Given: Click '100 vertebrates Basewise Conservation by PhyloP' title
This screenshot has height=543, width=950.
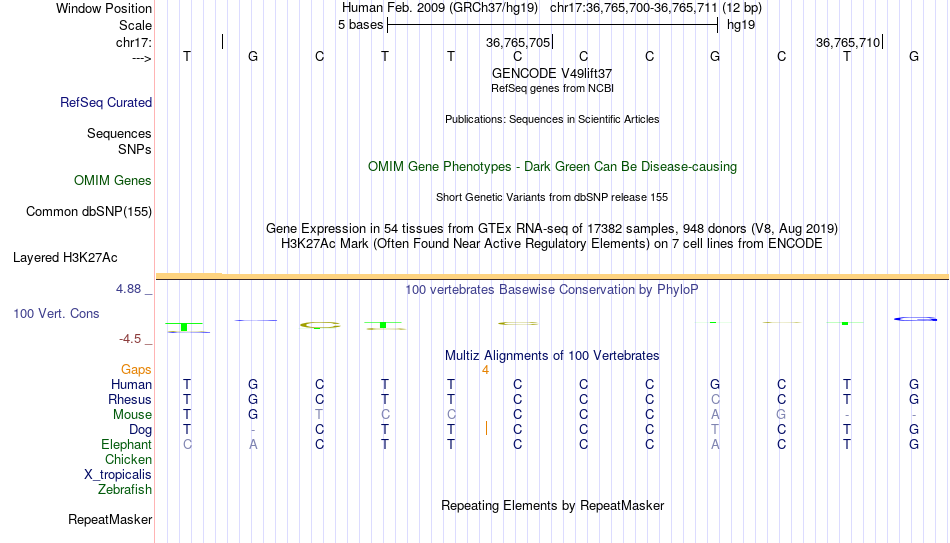Looking at the screenshot, I should (552, 290).
